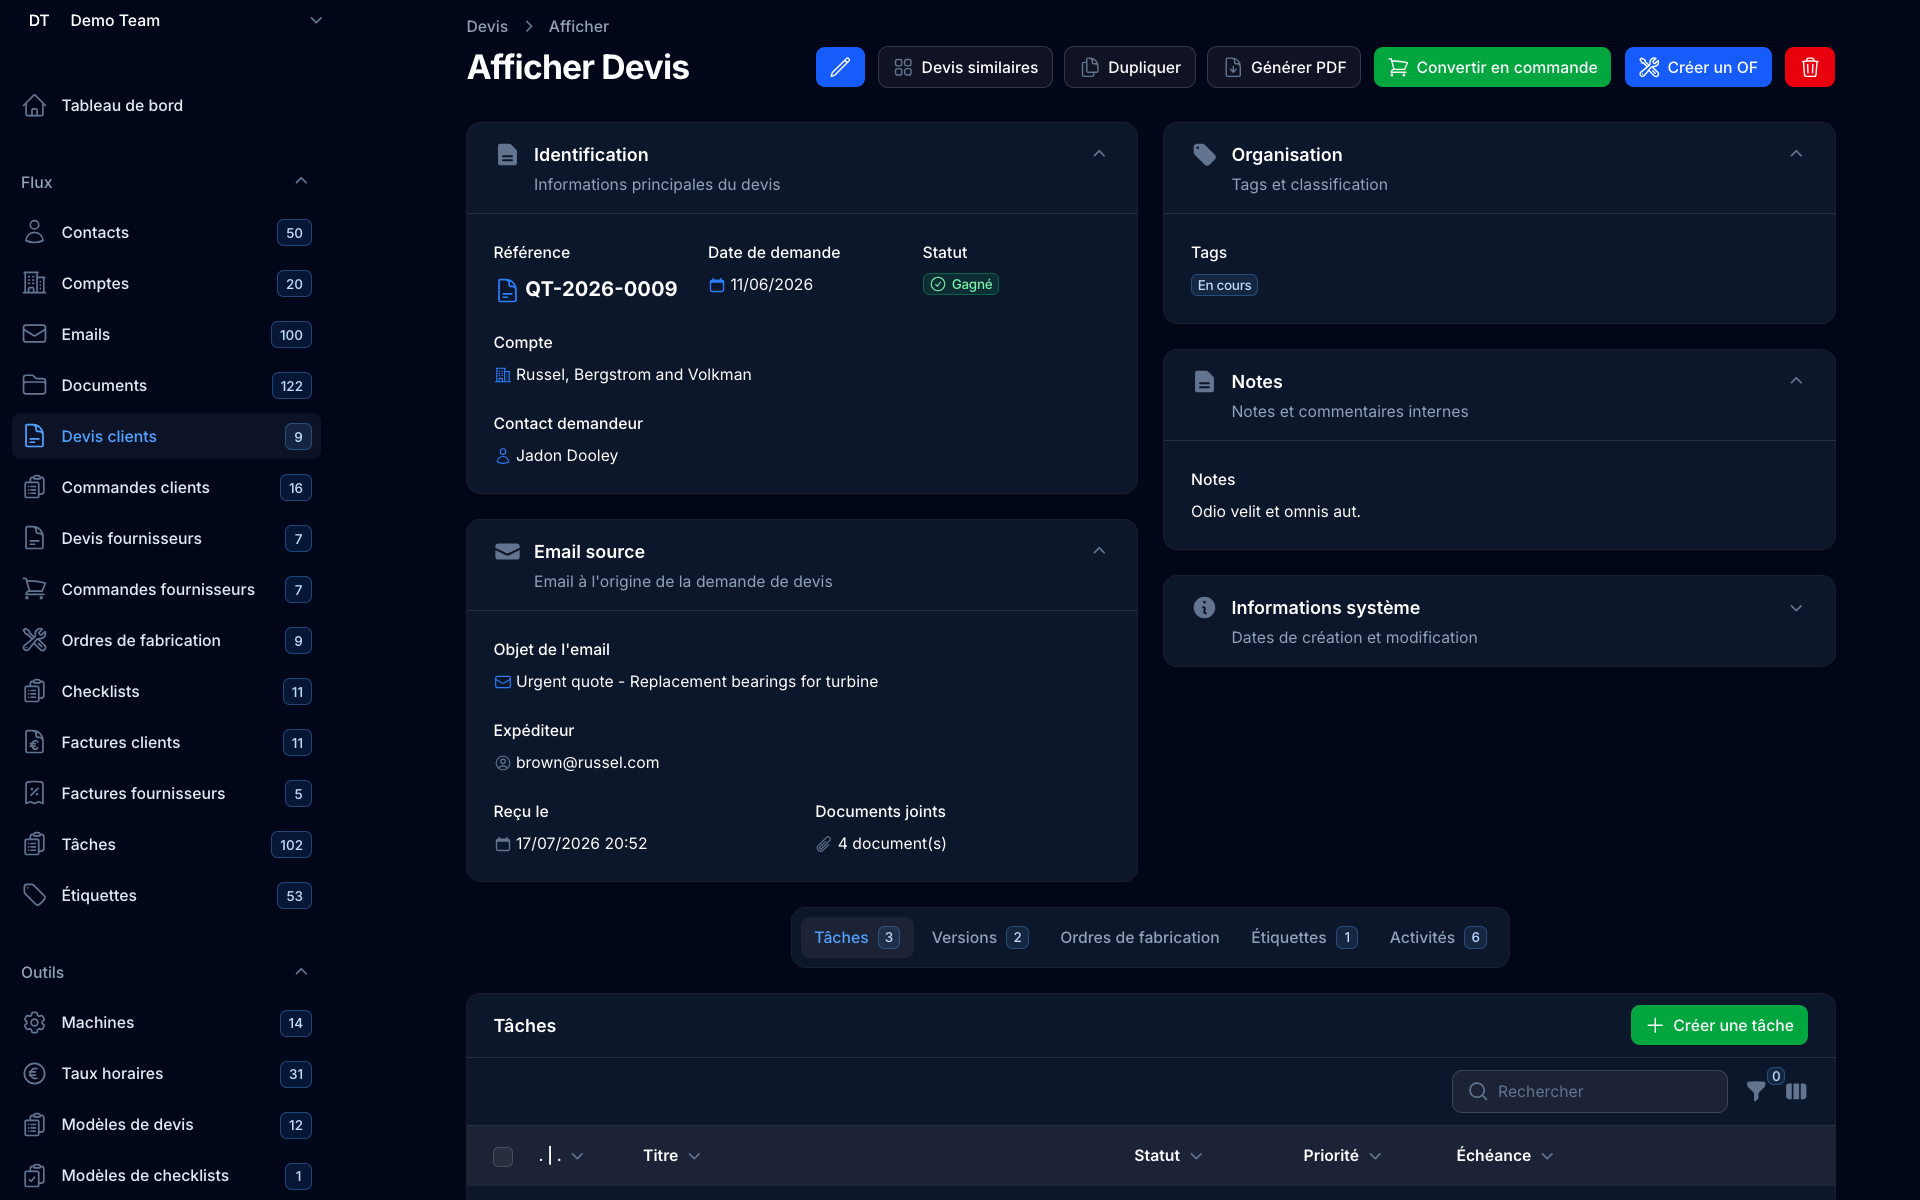Collapse the Notes section
The width and height of the screenshot is (1920, 1200).
pos(1796,381)
